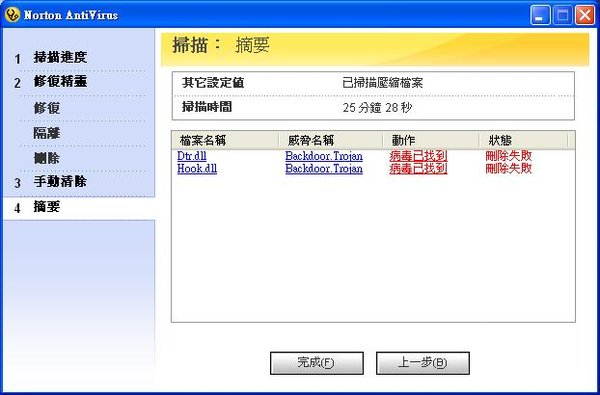
Task: Open the 掃描進度 step in sidebar
Action: pyautogui.click(x=60, y=57)
